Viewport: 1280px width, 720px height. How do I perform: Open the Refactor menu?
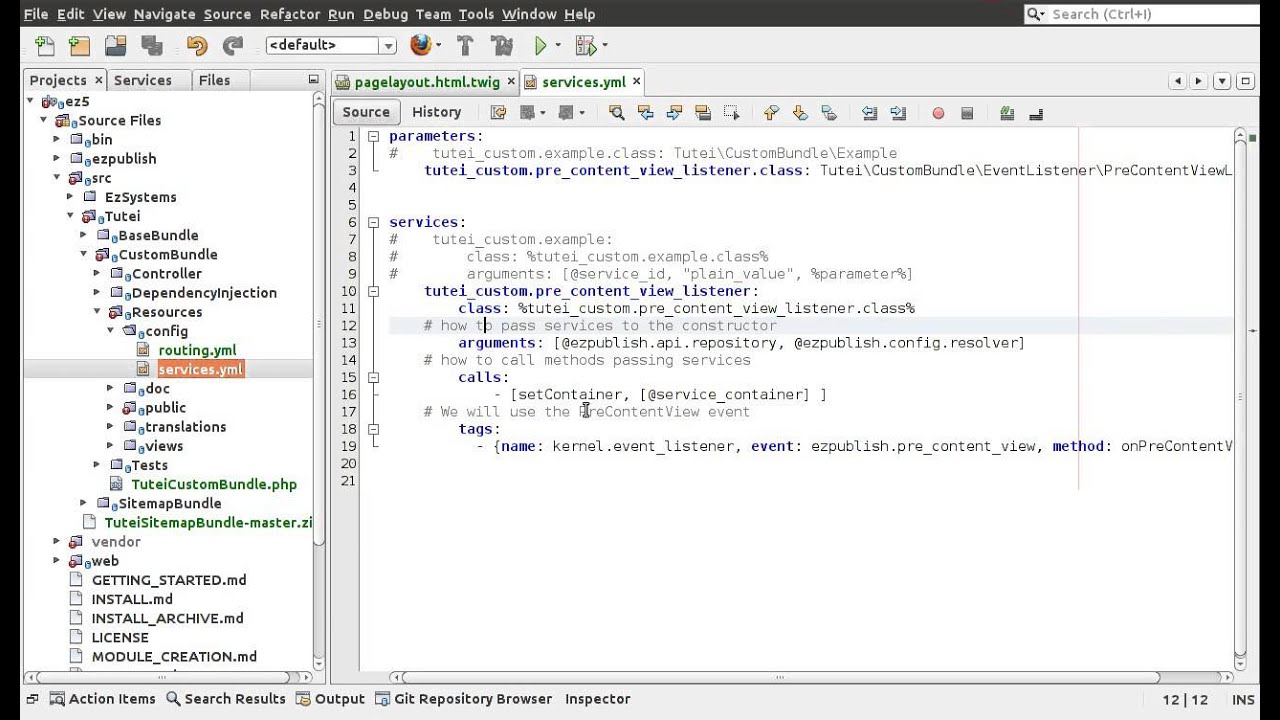(x=290, y=14)
